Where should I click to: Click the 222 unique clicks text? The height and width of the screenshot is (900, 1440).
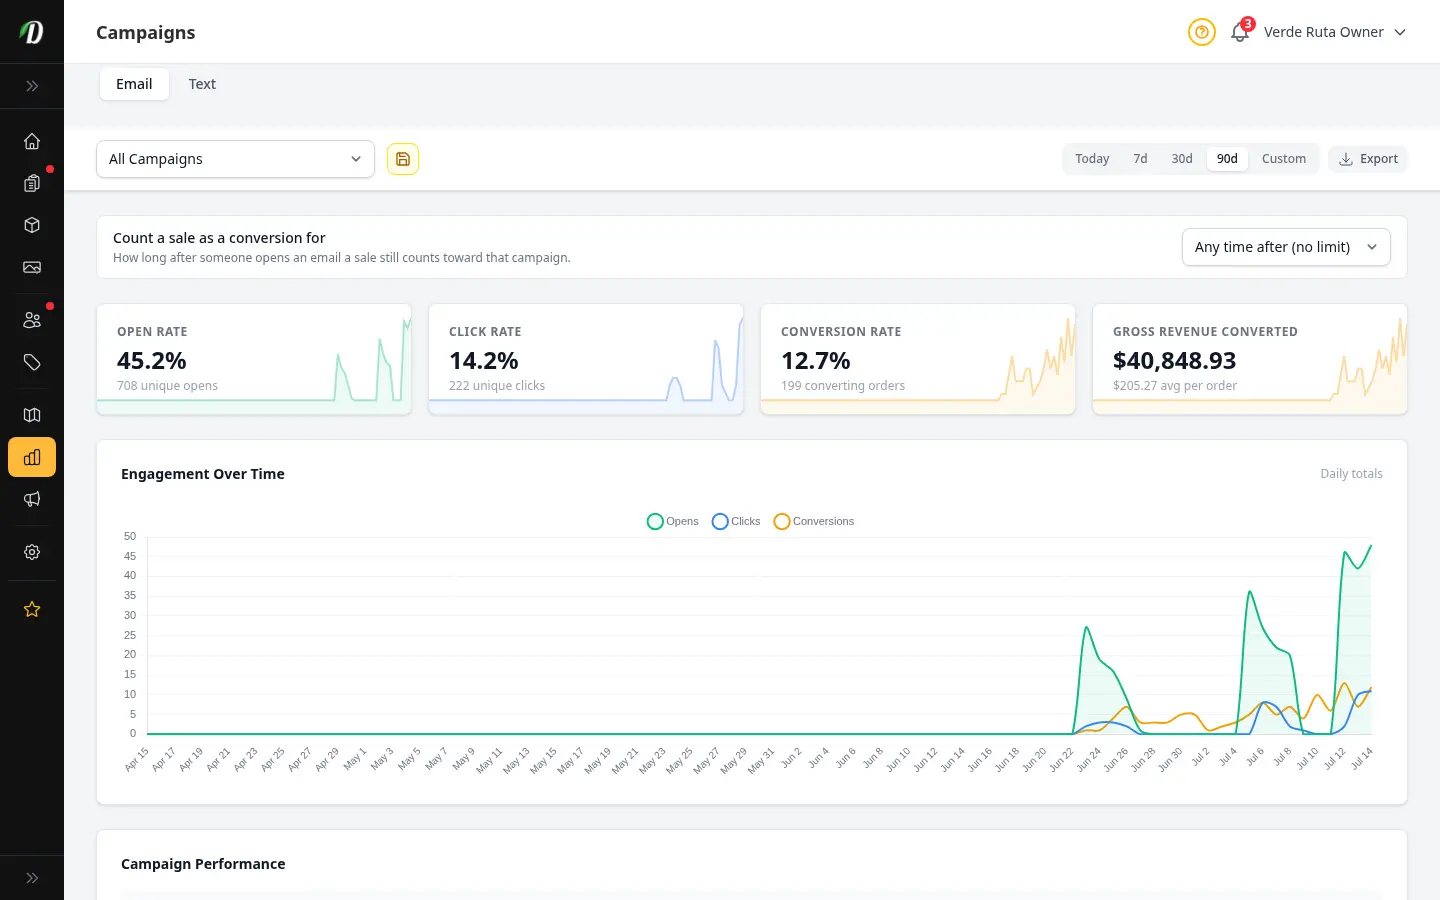tap(497, 386)
